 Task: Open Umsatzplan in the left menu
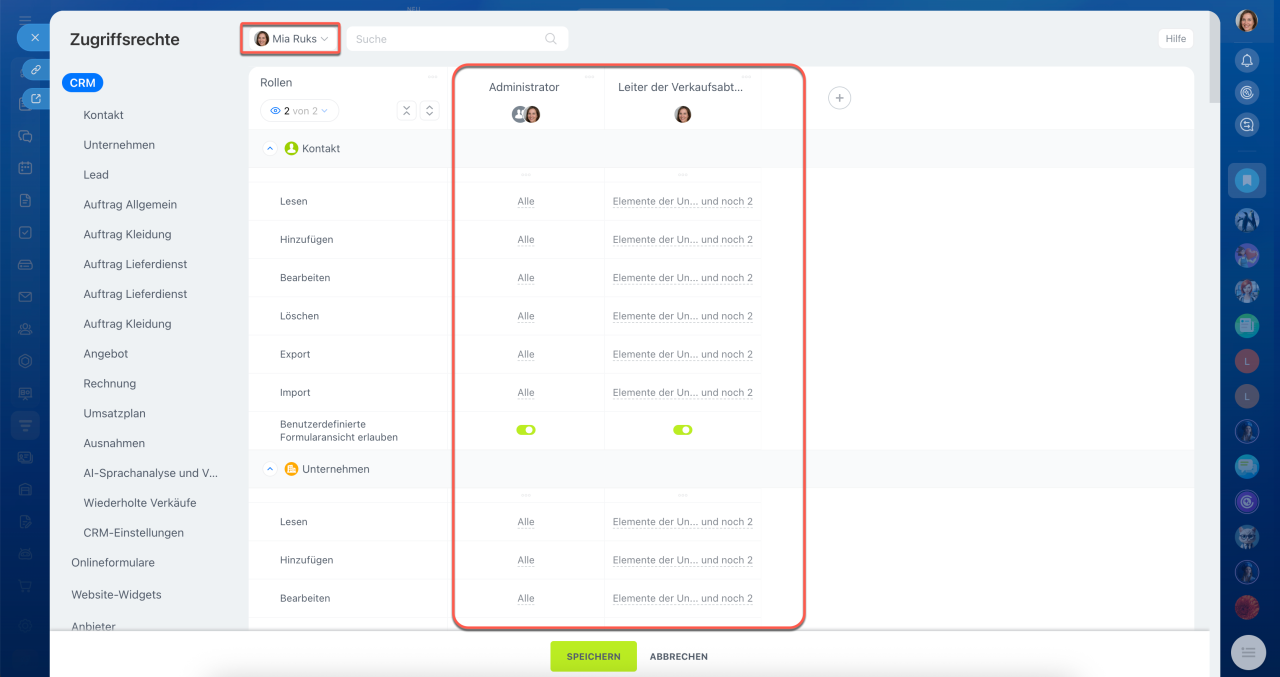coord(114,414)
